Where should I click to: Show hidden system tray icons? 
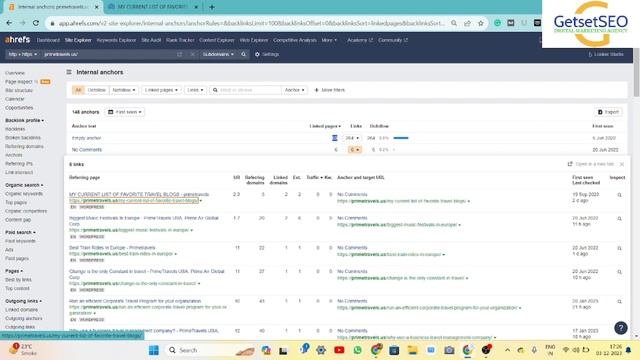pyautogui.click(x=507, y=350)
